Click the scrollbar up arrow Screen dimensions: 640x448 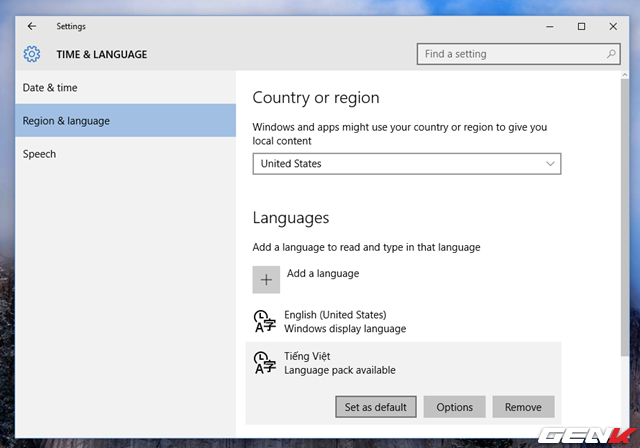pyautogui.click(x=624, y=75)
